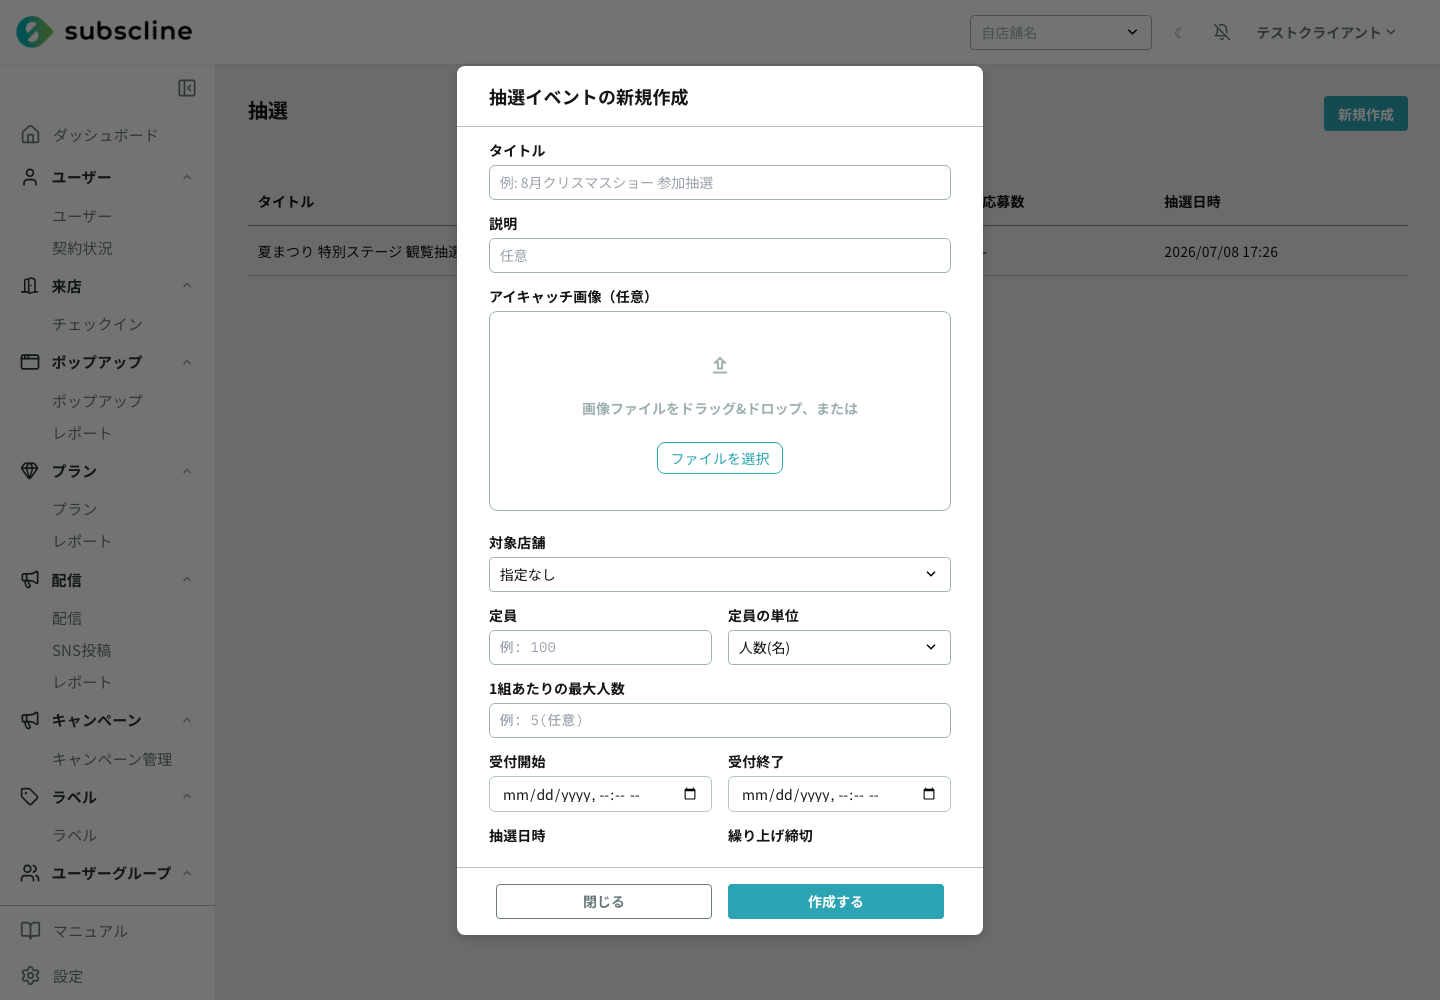Click the 新規作成 button behind dialog

click(x=1366, y=114)
